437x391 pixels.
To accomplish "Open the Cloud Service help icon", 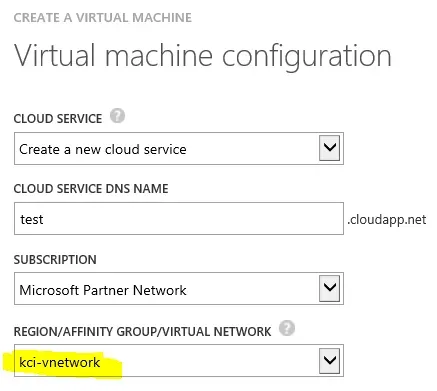I will pyautogui.click(x=117, y=116).
